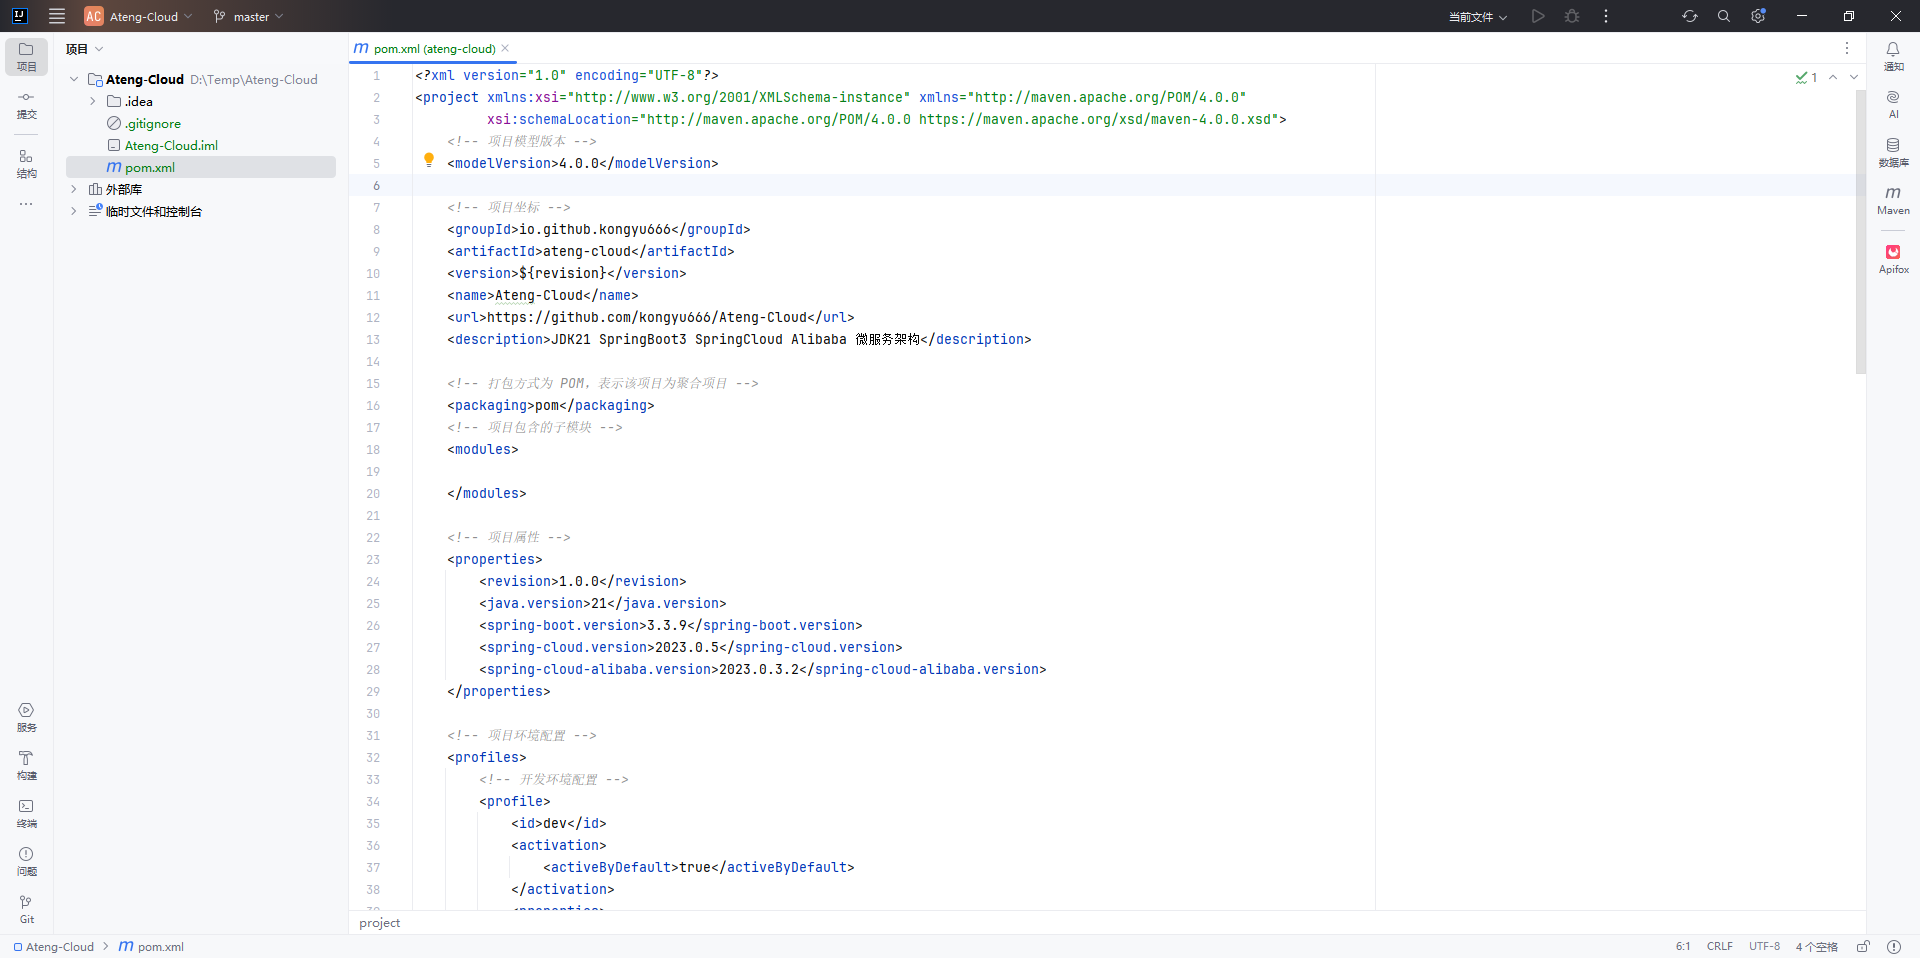Open the Apifox plugin panel
This screenshot has width=1920, height=958.
[x=1892, y=258]
